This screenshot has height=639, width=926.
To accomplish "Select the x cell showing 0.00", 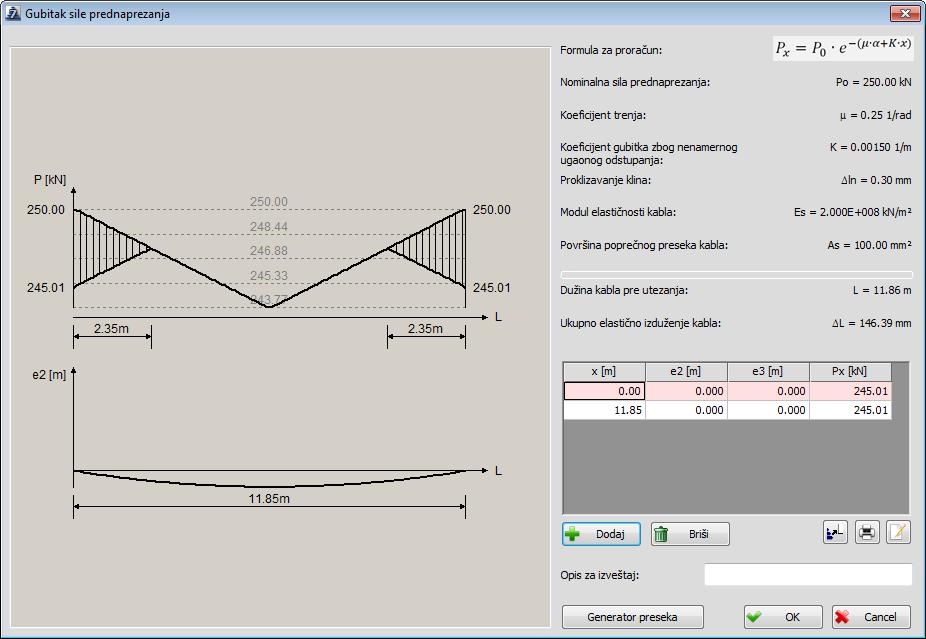I will pos(604,391).
